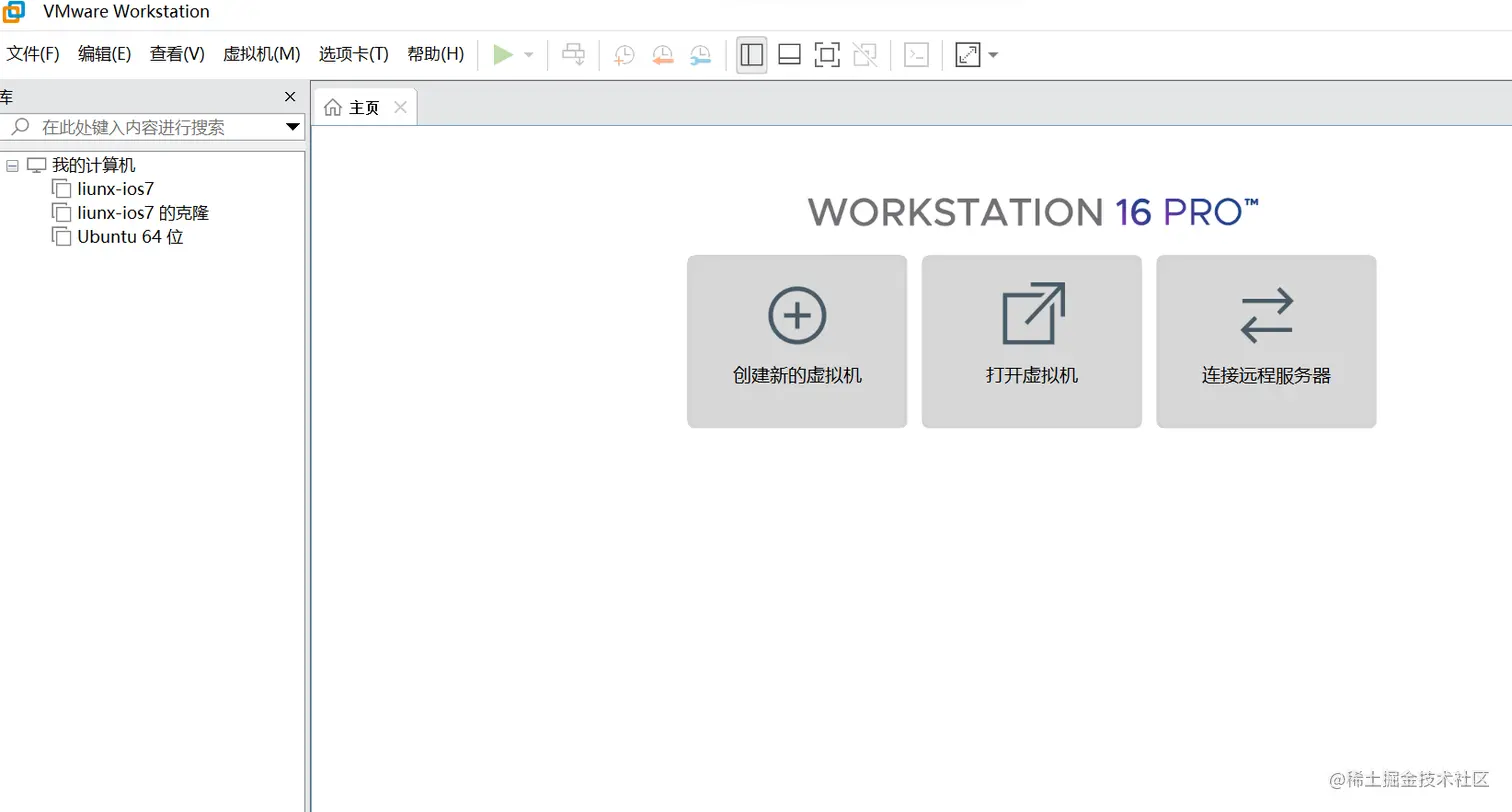The height and width of the screenshot is (812, 1512).
Task: Click the Unity mode toolbar icon
Action: point(865,55)
